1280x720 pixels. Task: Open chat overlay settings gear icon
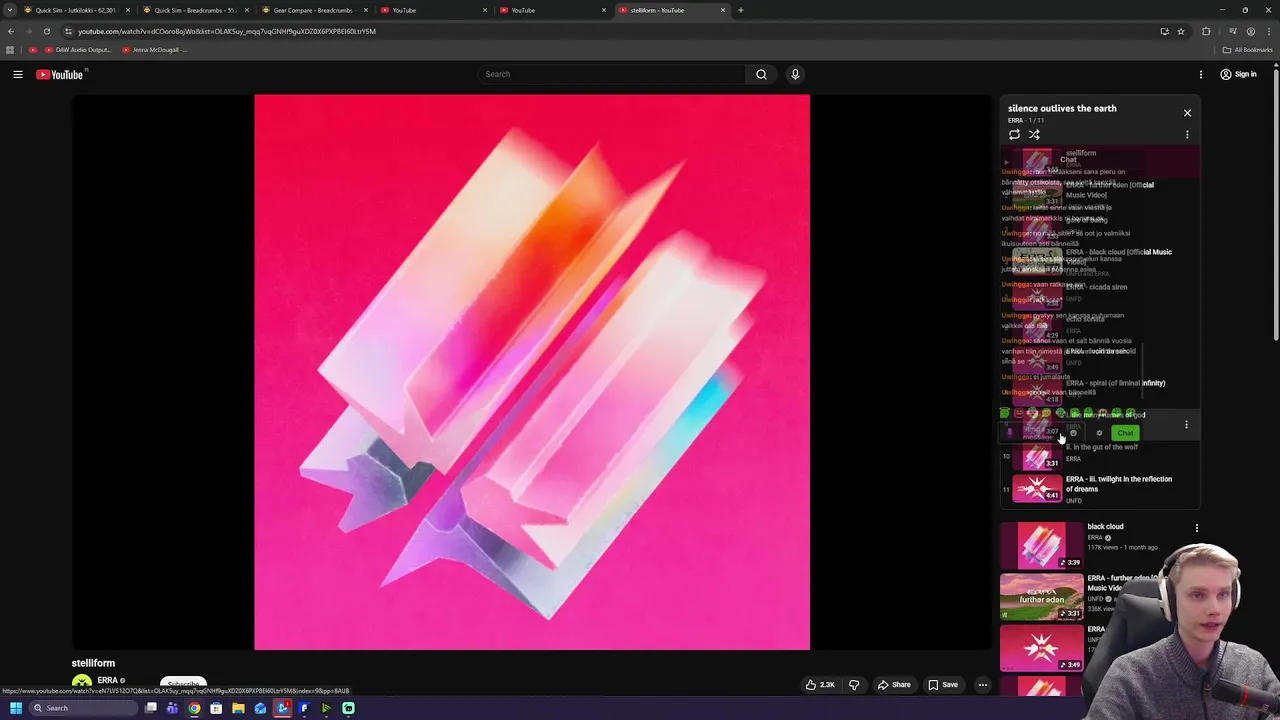tap(1099, 433)
